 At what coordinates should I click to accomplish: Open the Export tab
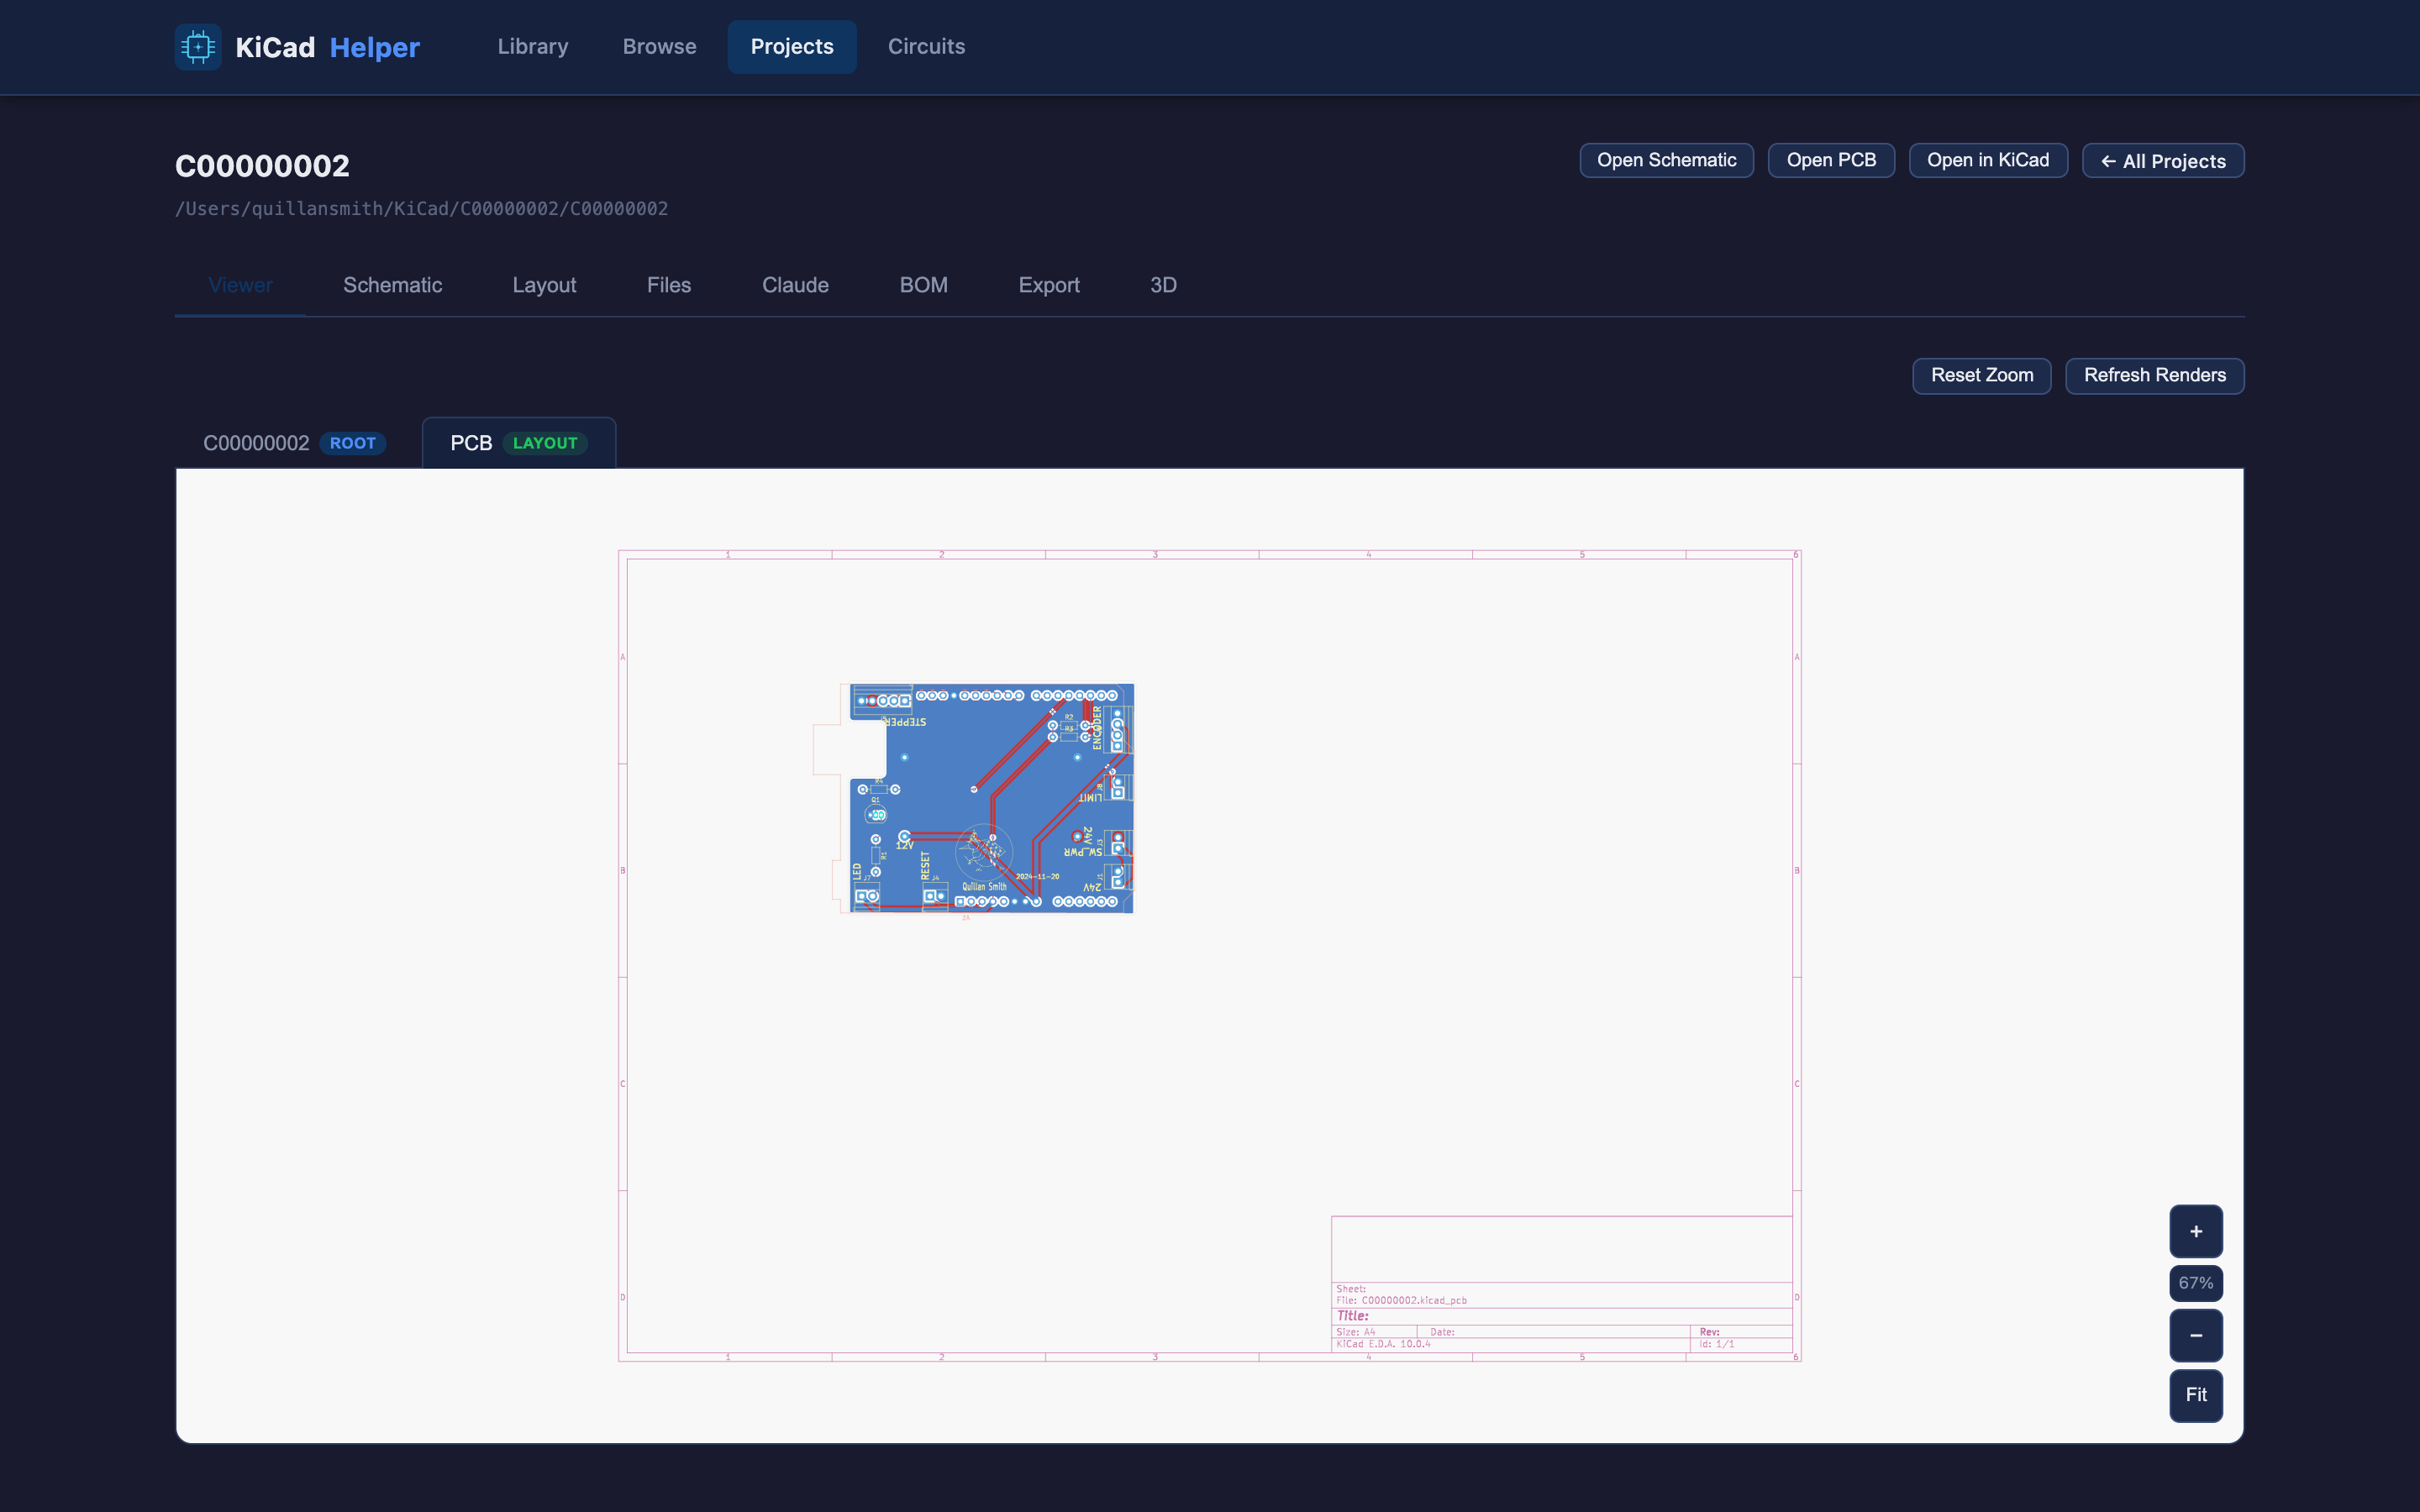pyautogui.click(x=1049, y=285)
